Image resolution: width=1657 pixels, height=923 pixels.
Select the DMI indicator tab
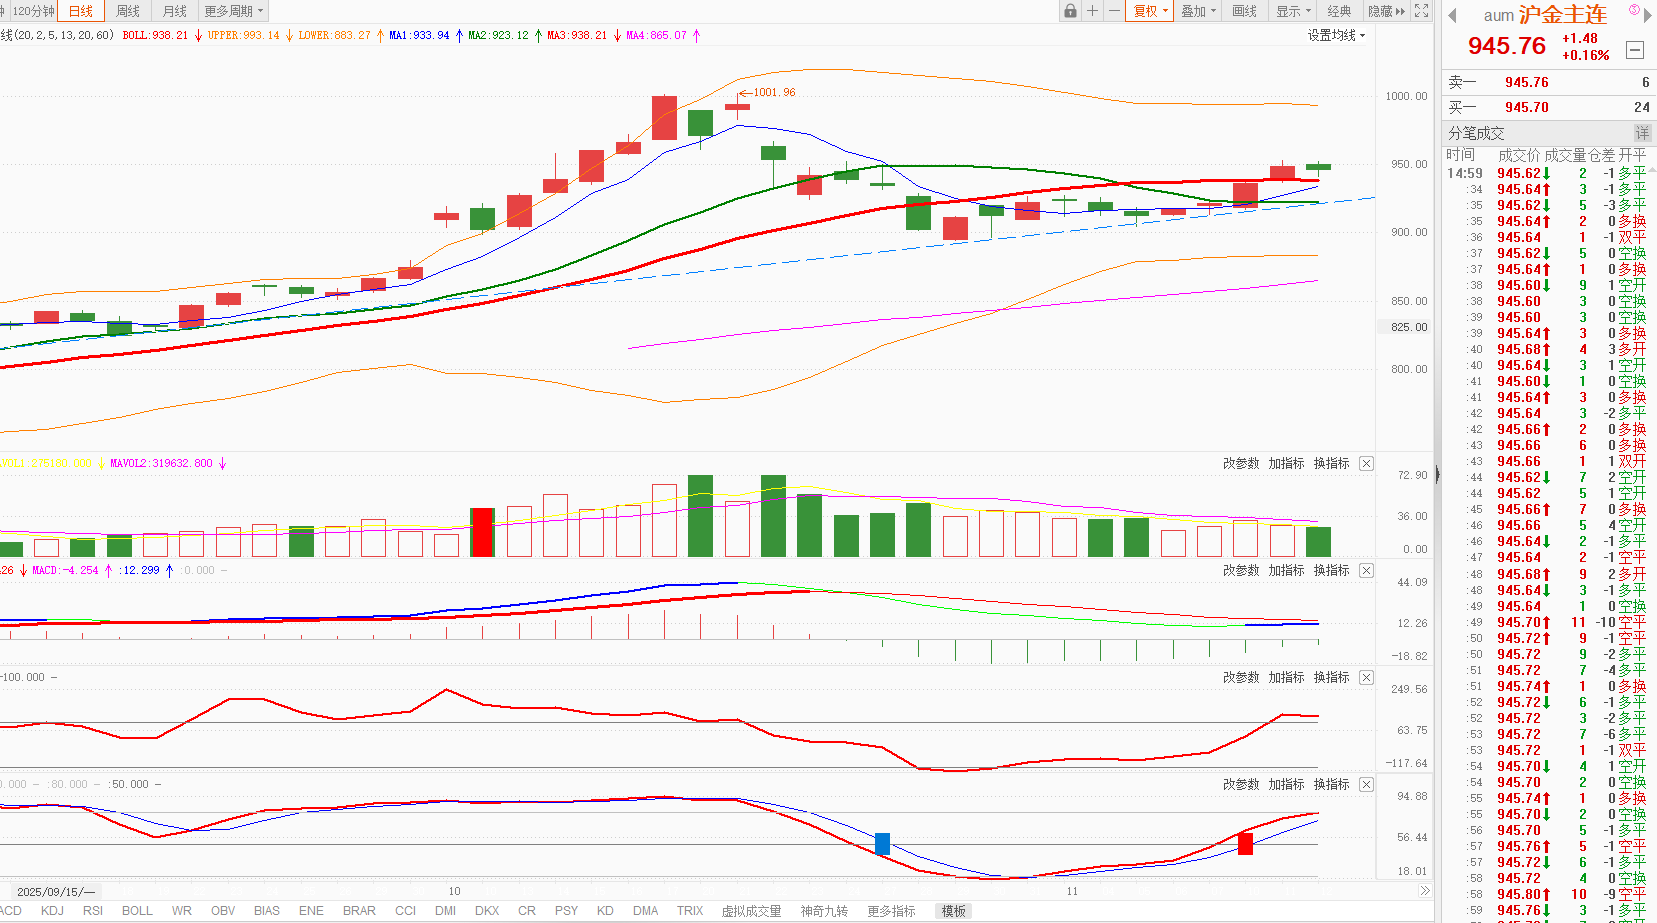coord(445,911)
